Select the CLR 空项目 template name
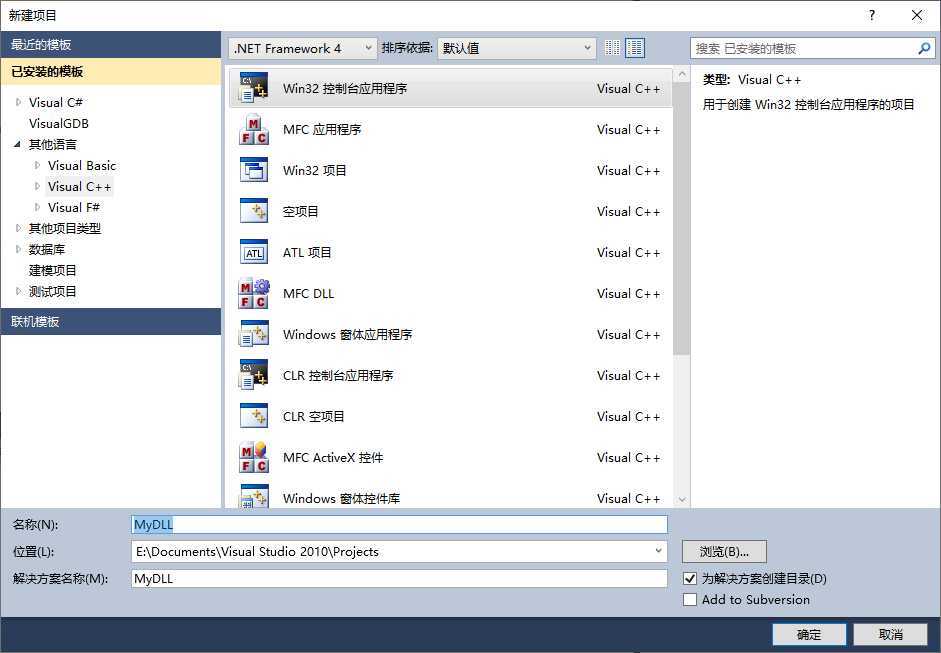The height and width of the screenshot is (653, 941). click(x=314, y=417)
